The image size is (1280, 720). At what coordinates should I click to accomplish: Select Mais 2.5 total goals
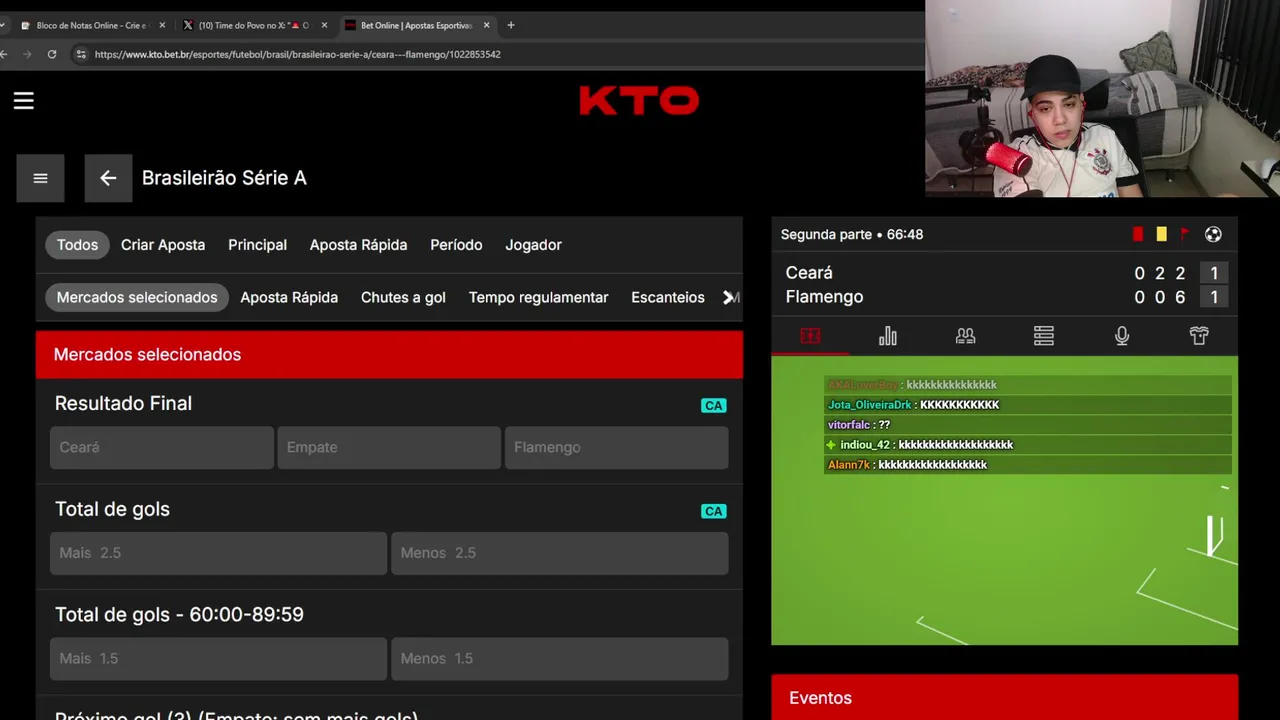218,553
